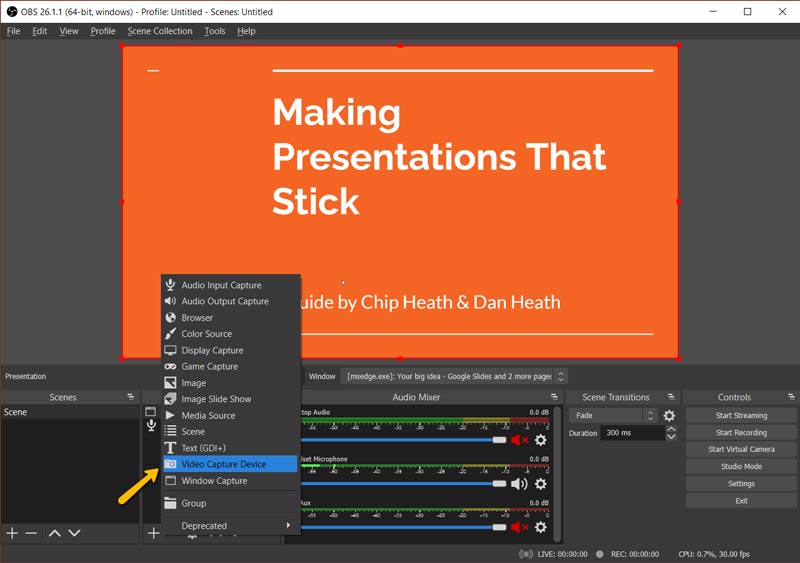The image size is (800, 563).
Task: Expand the Deprecated submenu
Action: click(230, 526)
